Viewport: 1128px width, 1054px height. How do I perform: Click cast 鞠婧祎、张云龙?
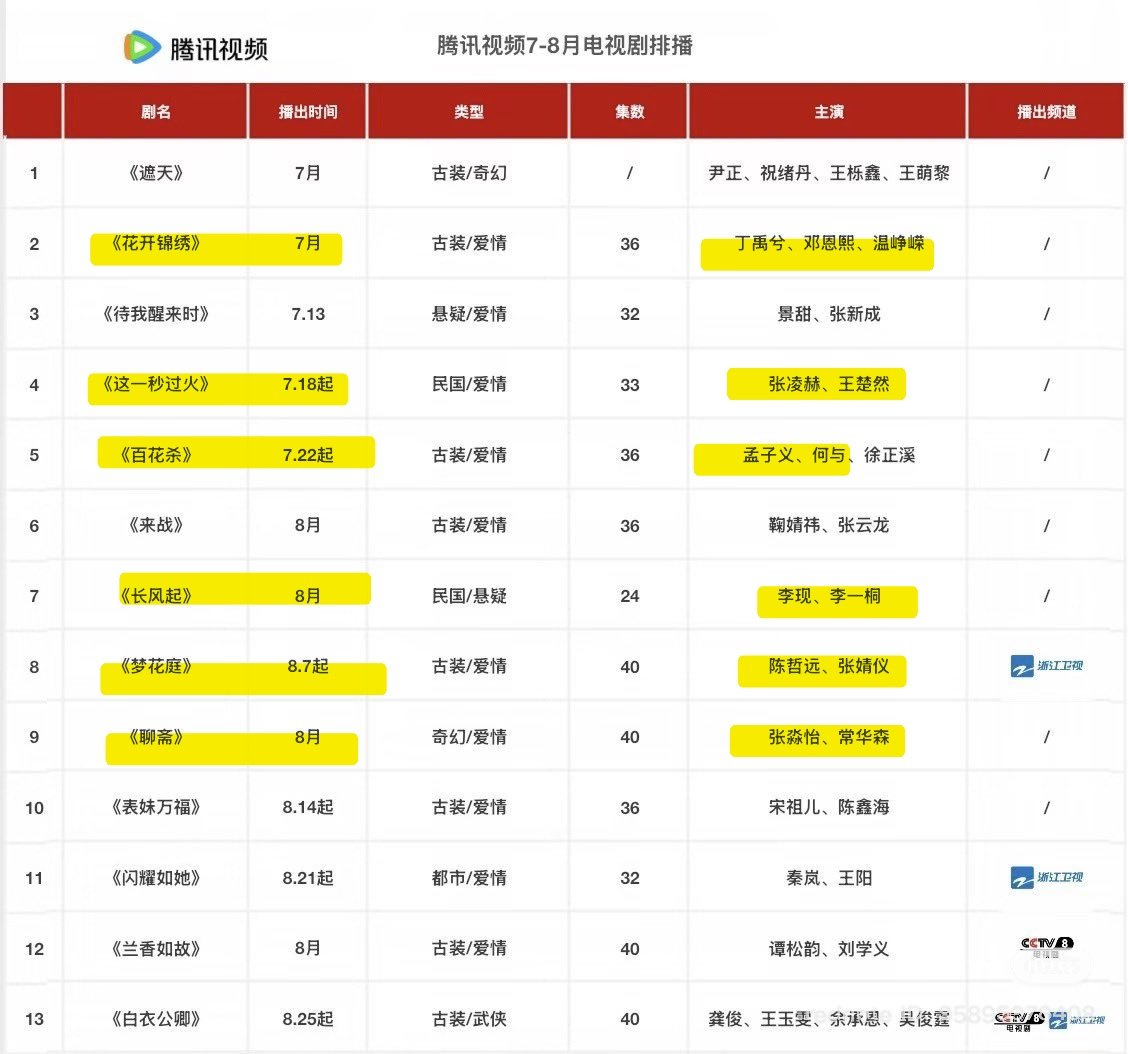(x=829, y=525)
